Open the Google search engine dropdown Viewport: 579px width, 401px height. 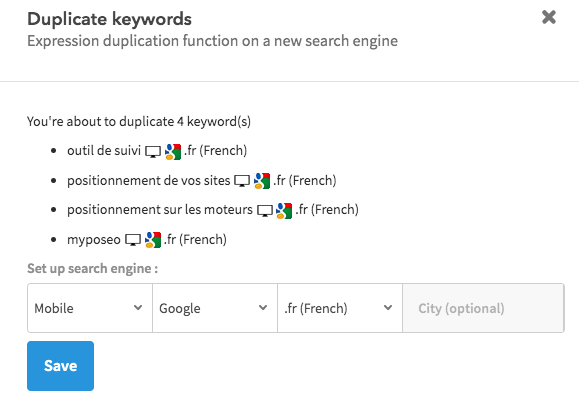point(215,308)
